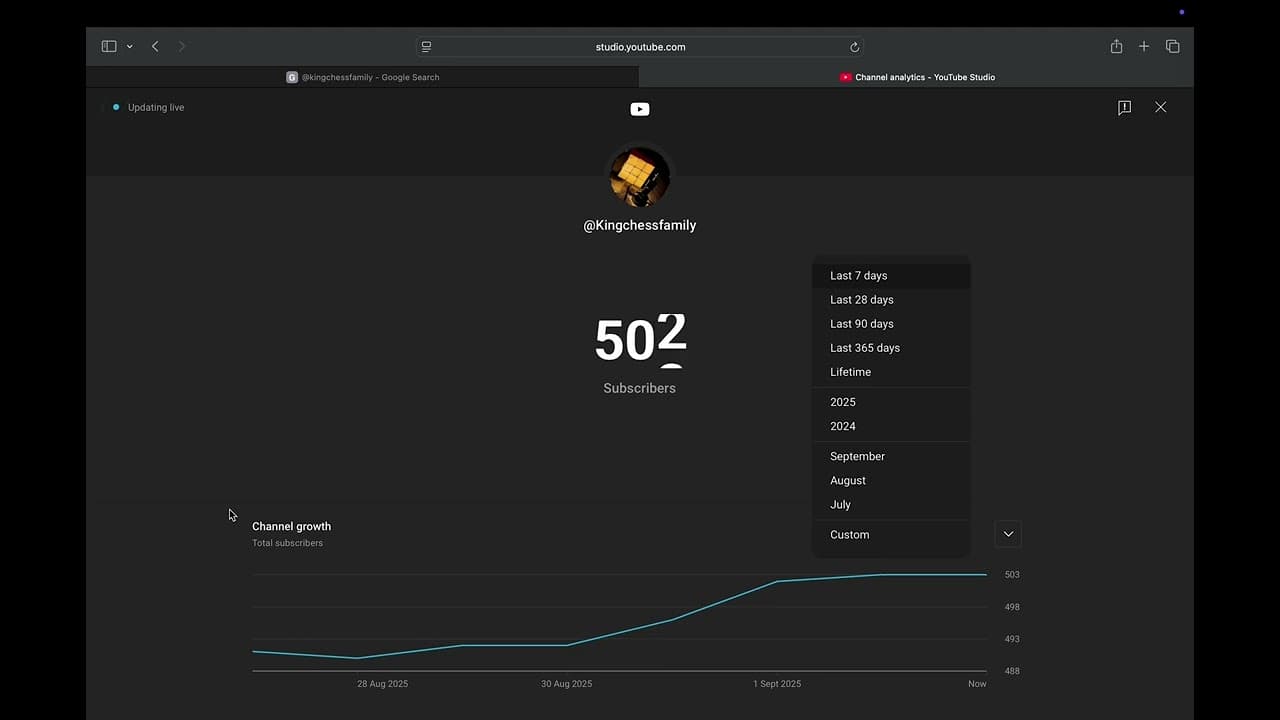
Task: Open the Safari Share icon
Action: click(x=1116, y=46)
